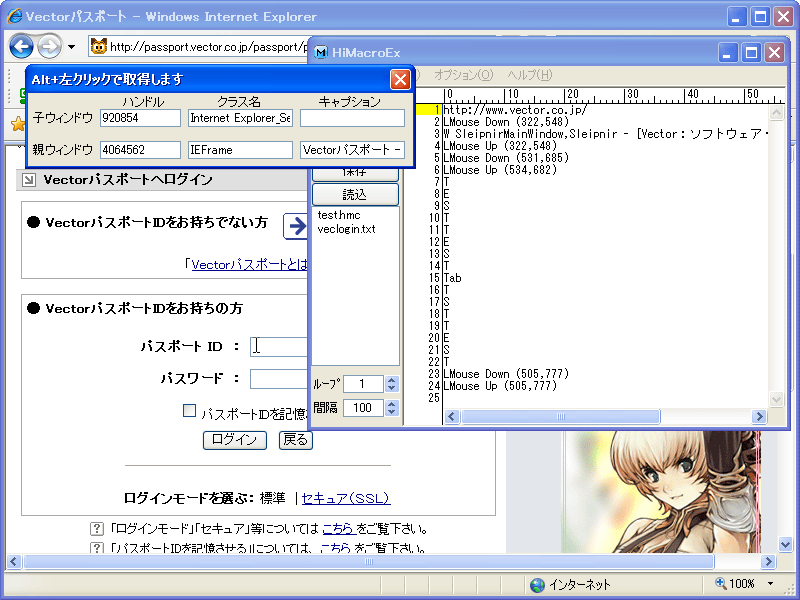Click the HiMacroEx editor scroll-left arrow

(451, 416)
